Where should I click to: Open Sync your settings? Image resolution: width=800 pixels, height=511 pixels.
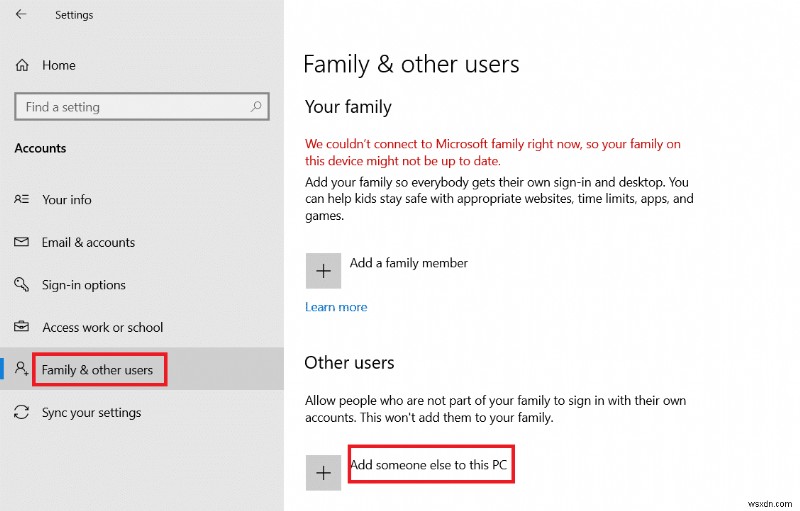[x=92, y=413]
